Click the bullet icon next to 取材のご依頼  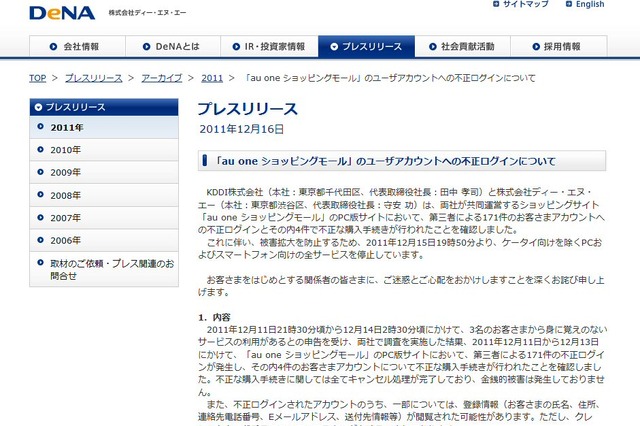tap(40, 262)
